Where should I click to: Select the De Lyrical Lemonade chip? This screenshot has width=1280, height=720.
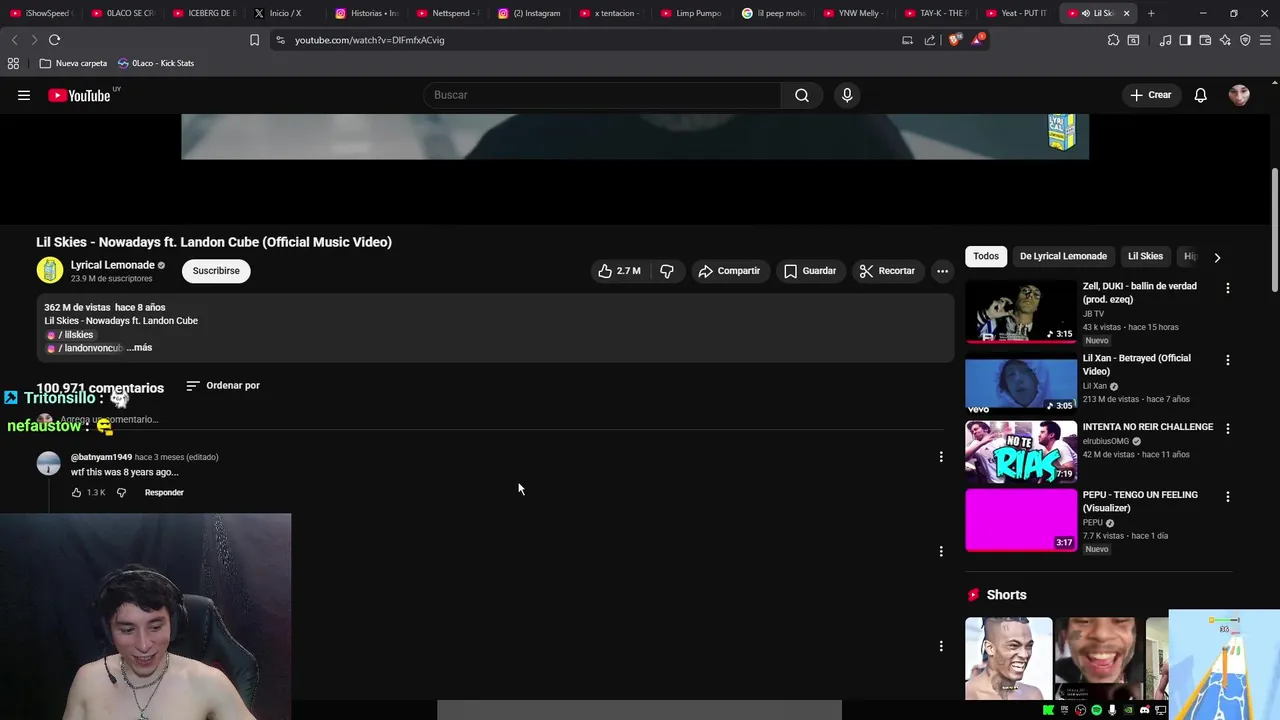1063,256
